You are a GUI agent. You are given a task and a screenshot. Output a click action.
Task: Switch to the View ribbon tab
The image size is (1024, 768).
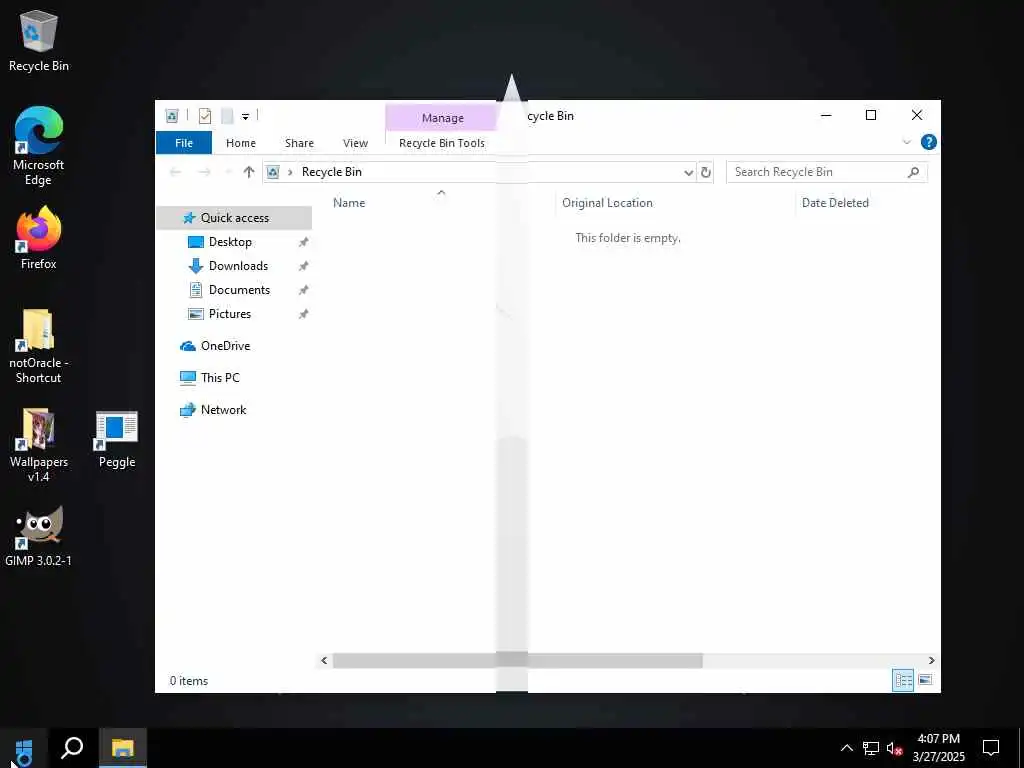(x=355, y=143)
